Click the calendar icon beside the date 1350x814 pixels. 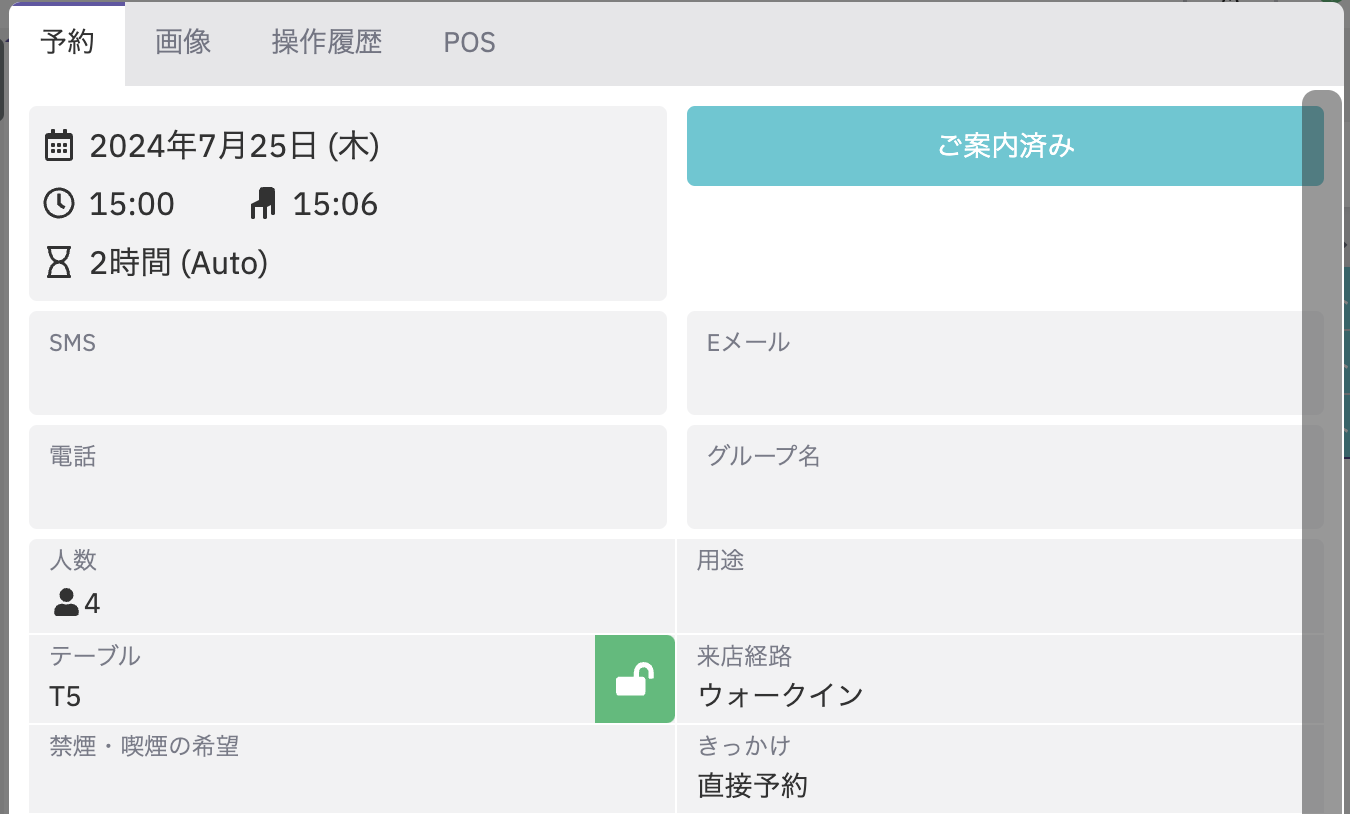click(59, 146)
